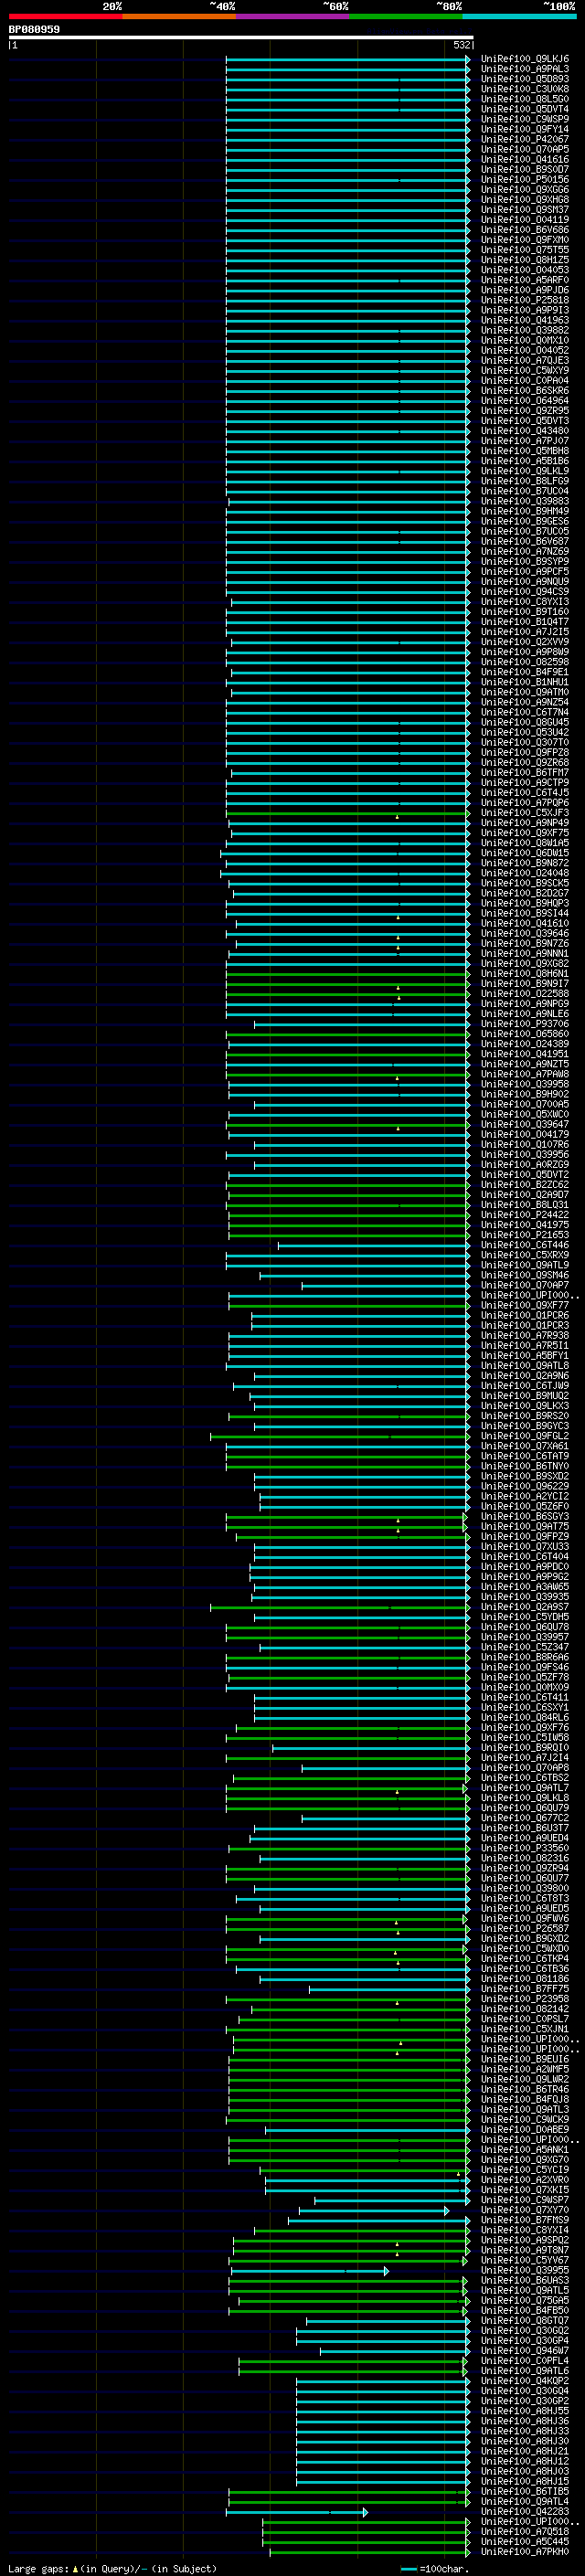Viewport: 585px width, 2576px height.
Task: Select the UniRef100_B9S0D7 label
Action: pos(525,169)
